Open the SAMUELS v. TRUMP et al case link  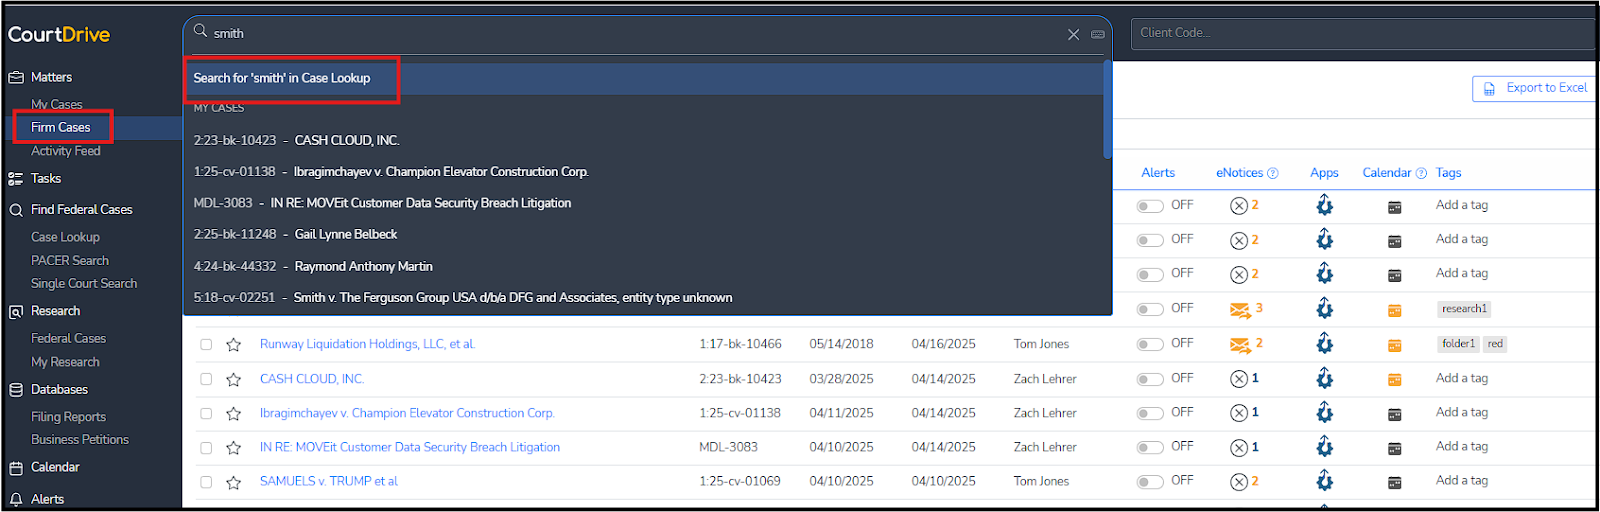(x=329, y=482)
